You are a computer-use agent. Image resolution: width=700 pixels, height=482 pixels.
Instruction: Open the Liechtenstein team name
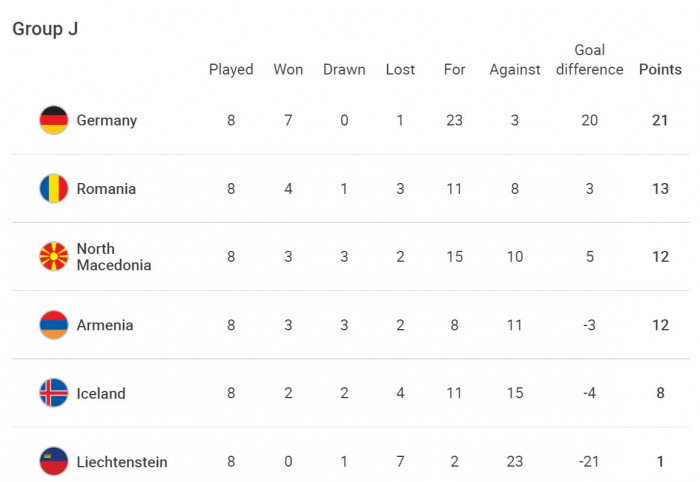pyautogui.click(x=122, y=462)
